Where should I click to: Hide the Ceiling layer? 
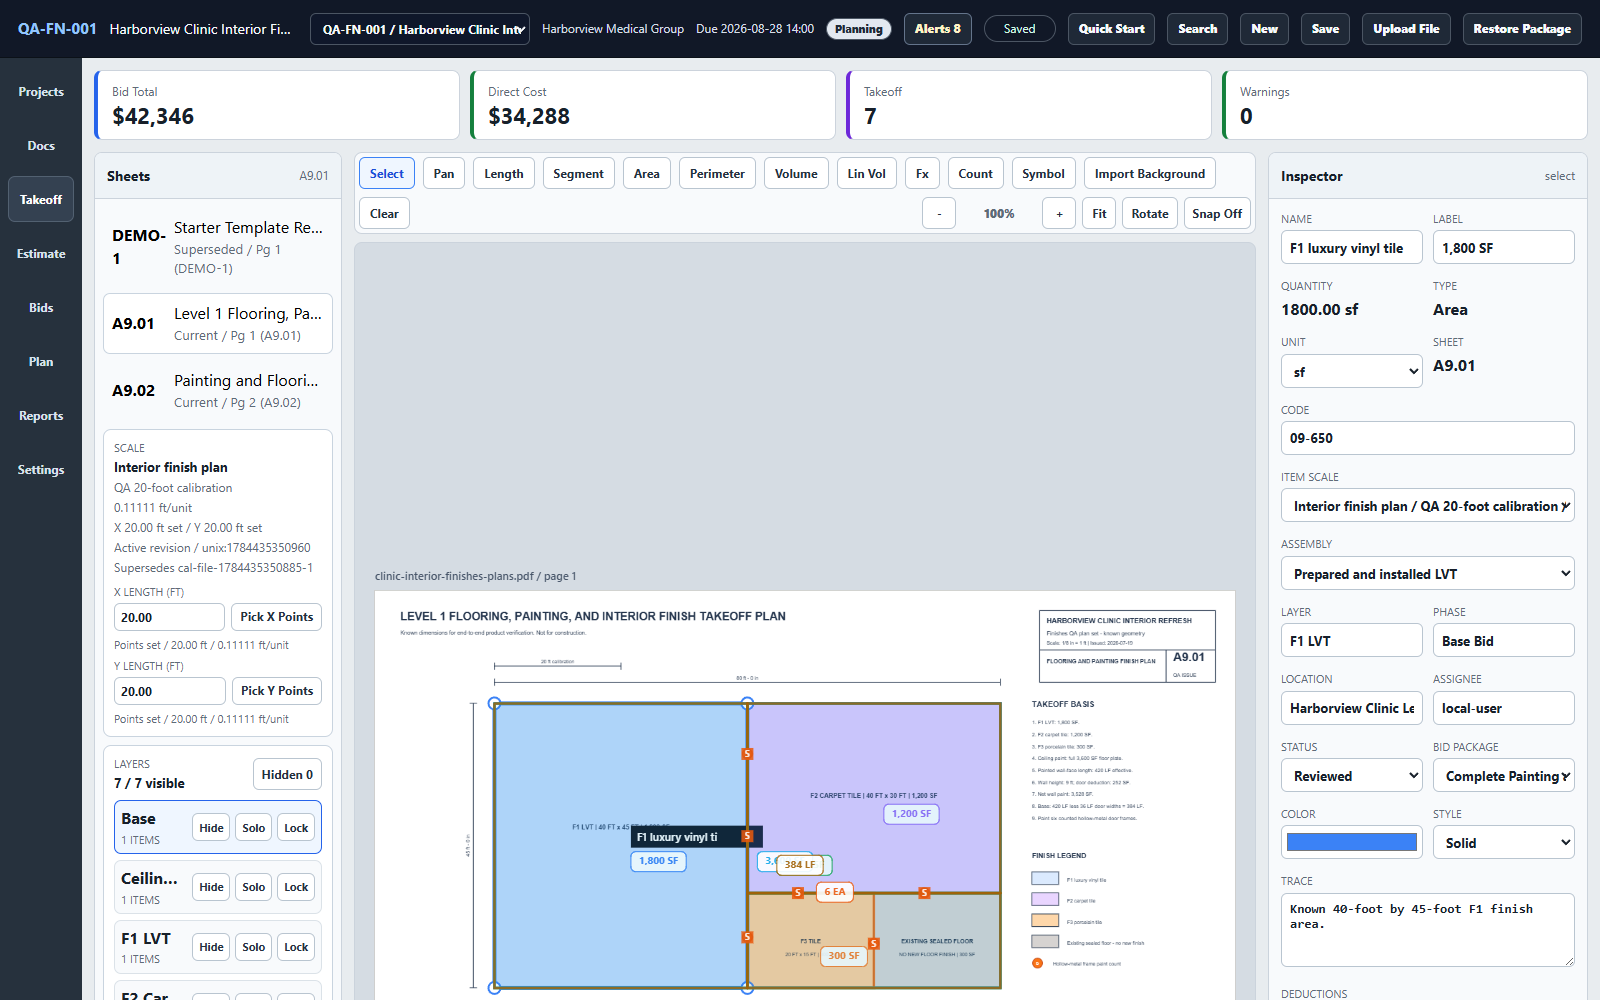(x=211, y=887)
